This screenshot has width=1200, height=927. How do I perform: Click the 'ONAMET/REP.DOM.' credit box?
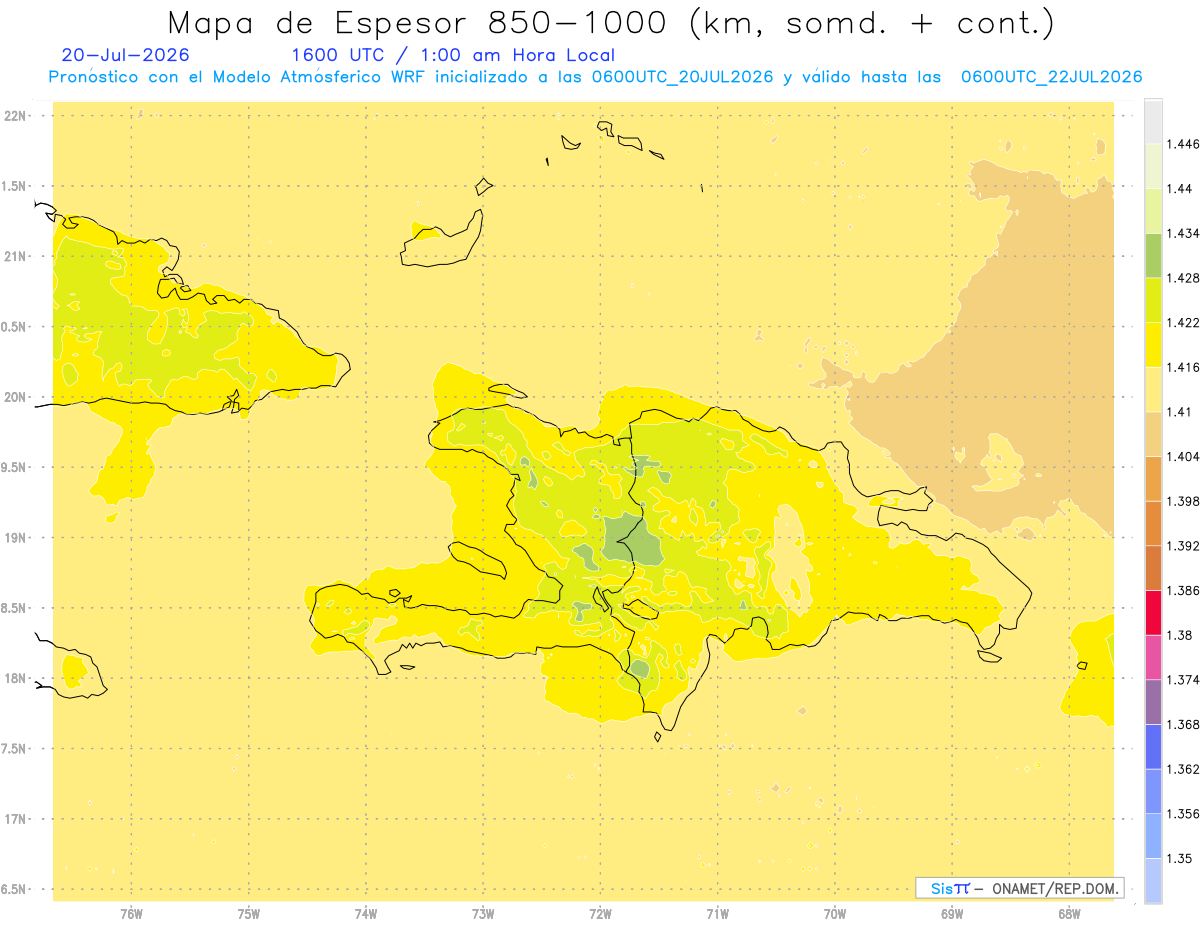point(1020,888)
